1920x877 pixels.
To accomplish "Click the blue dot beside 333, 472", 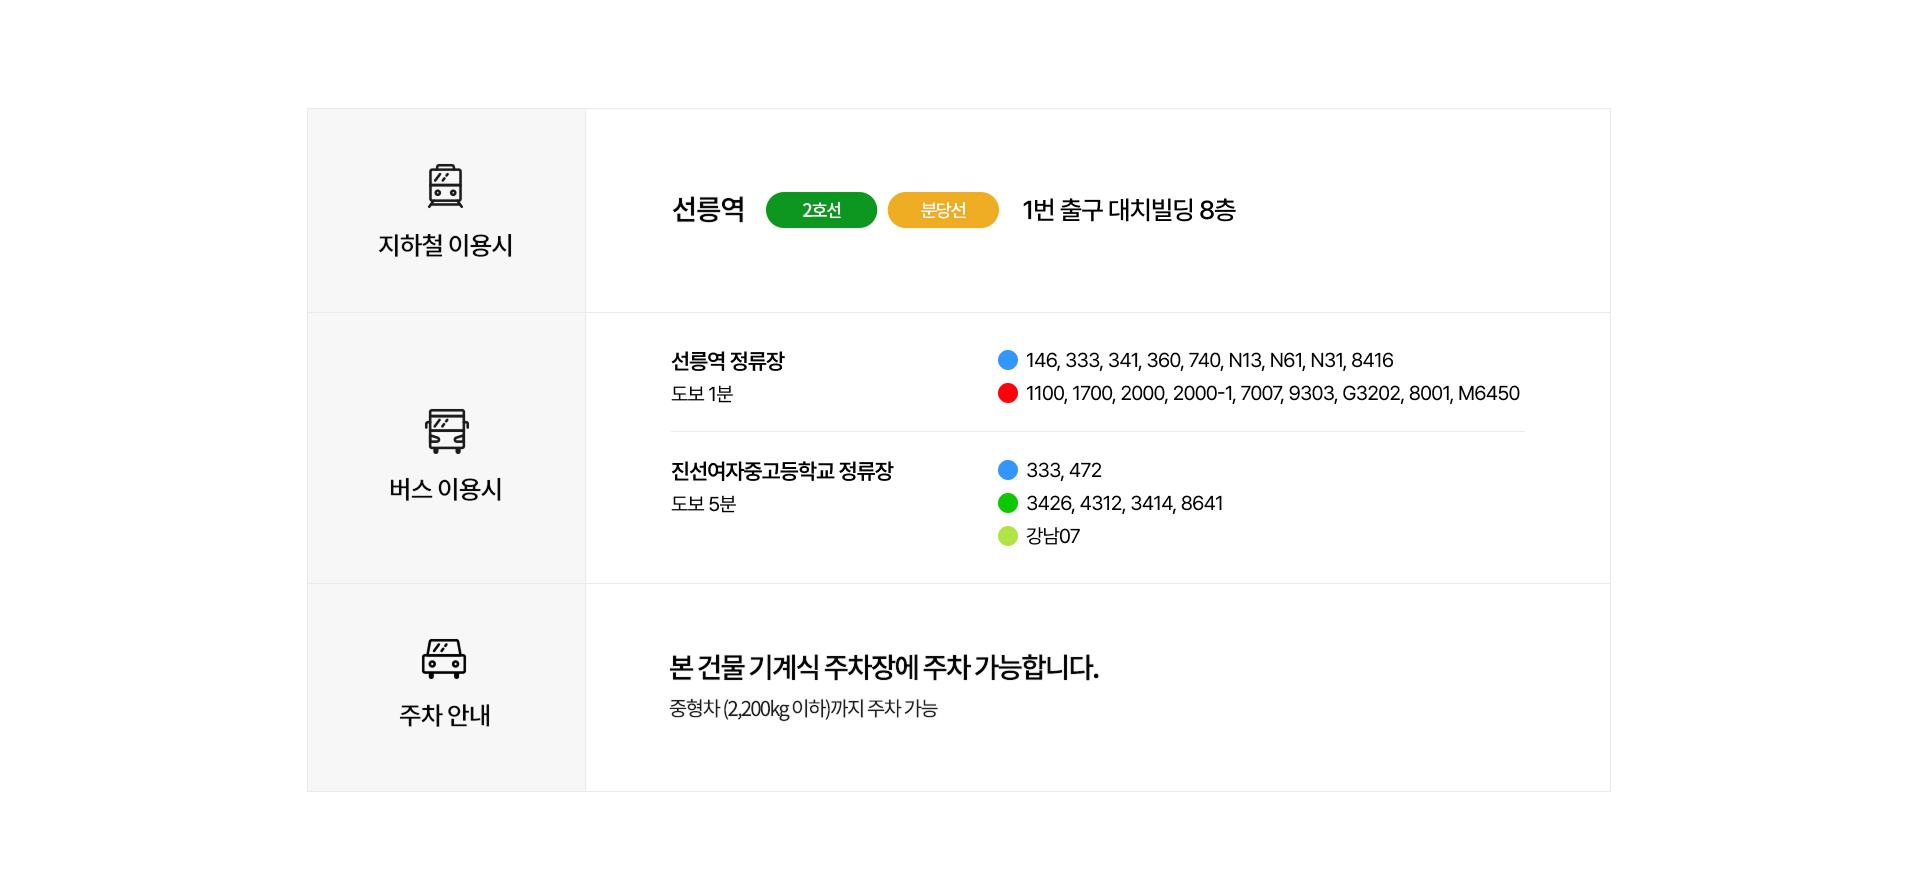I will click(x=1008, y=470).
